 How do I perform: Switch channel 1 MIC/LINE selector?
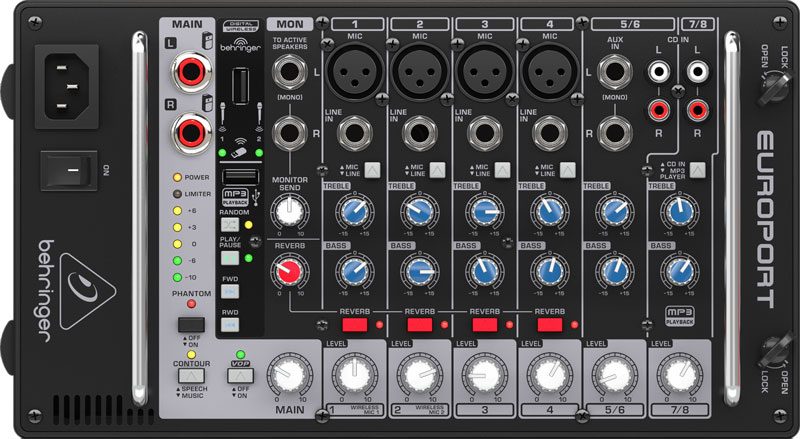pyautogui.click(x=372, y=170)
